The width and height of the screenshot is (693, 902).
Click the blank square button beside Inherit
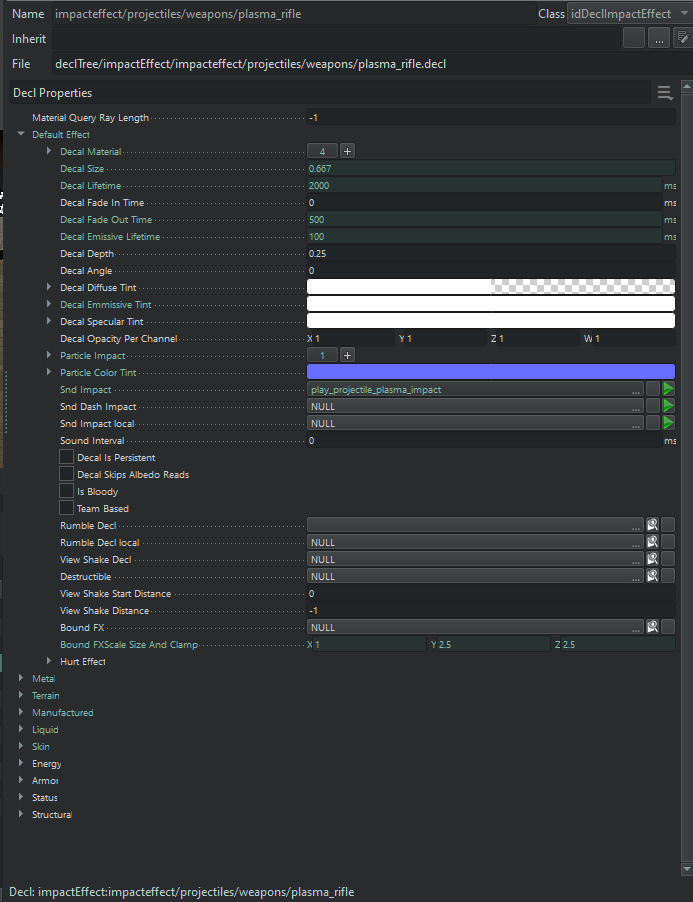pyautogui.click(x=634, y=39)
